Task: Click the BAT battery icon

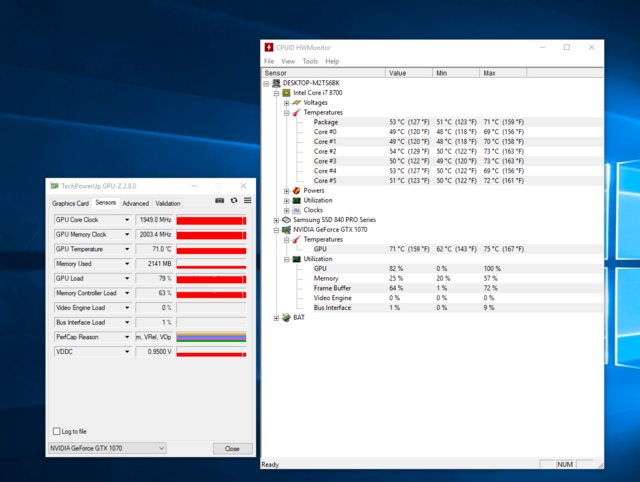Action: pyautogui.click(x=287, y=318)
